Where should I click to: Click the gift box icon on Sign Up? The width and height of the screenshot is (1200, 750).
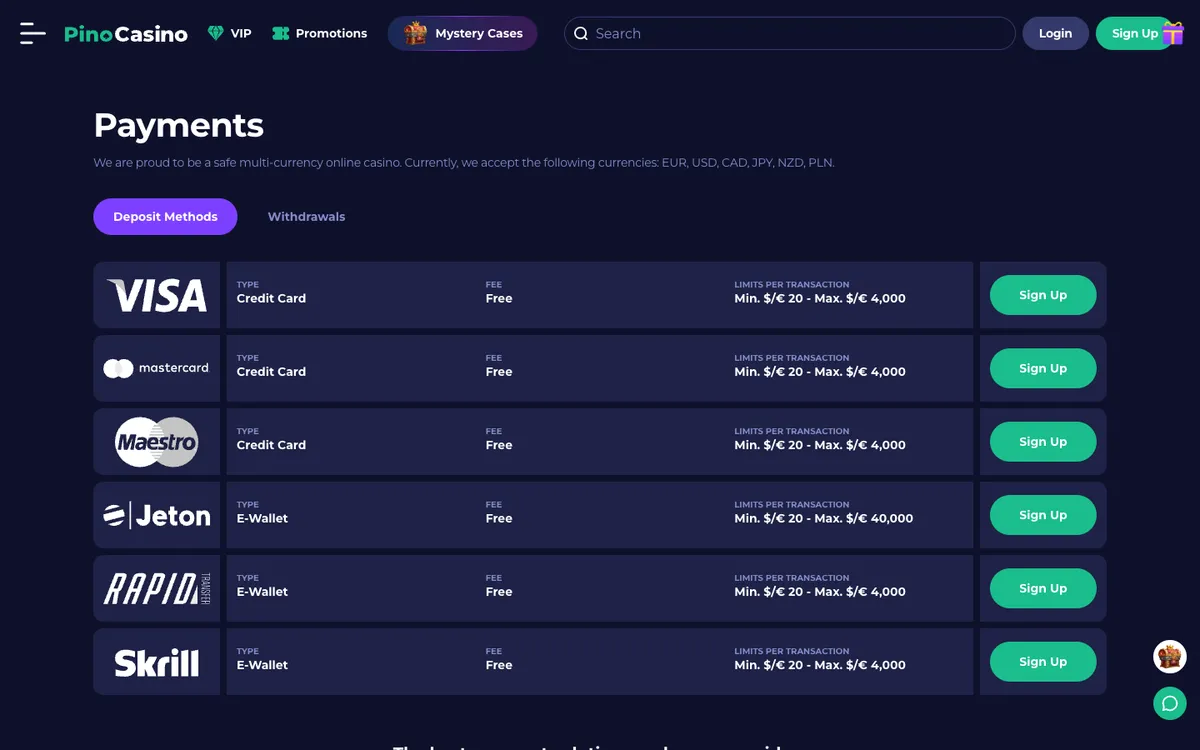pos(1173,33)
